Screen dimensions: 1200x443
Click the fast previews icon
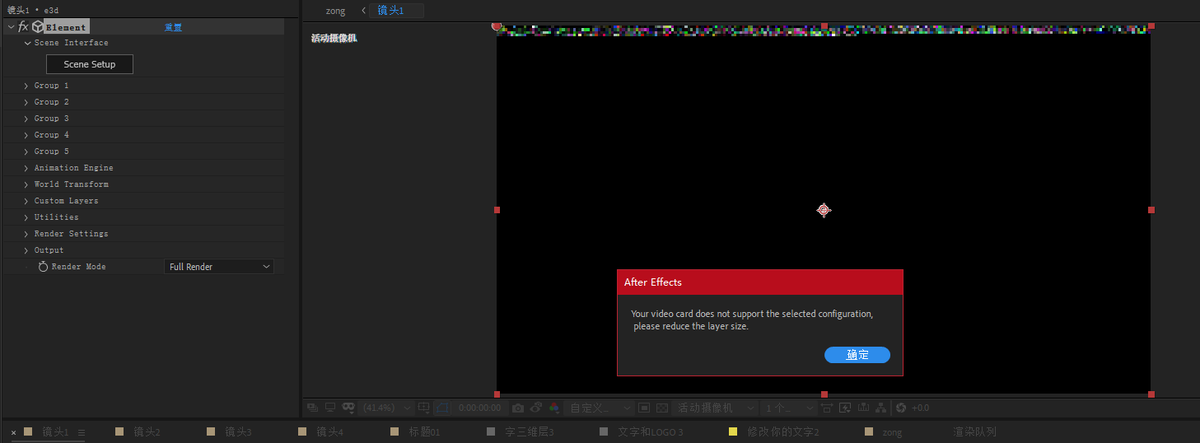tap(845, 408)
